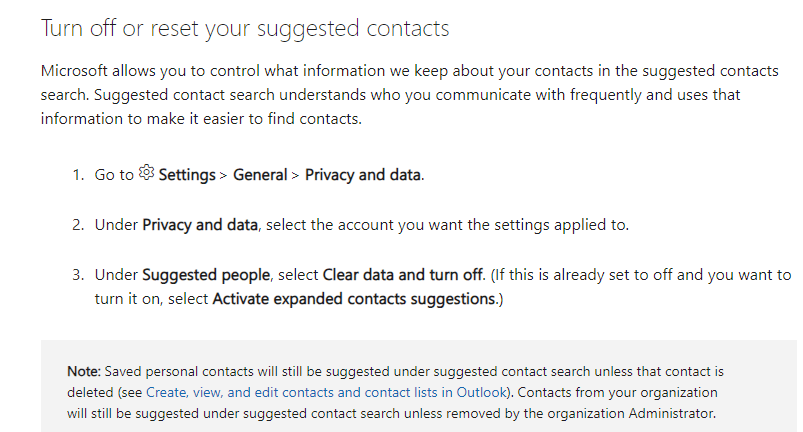This screenshot has height=432, width=803.
Task: Click the bold 'Note:' label
Action: point(84,371)
